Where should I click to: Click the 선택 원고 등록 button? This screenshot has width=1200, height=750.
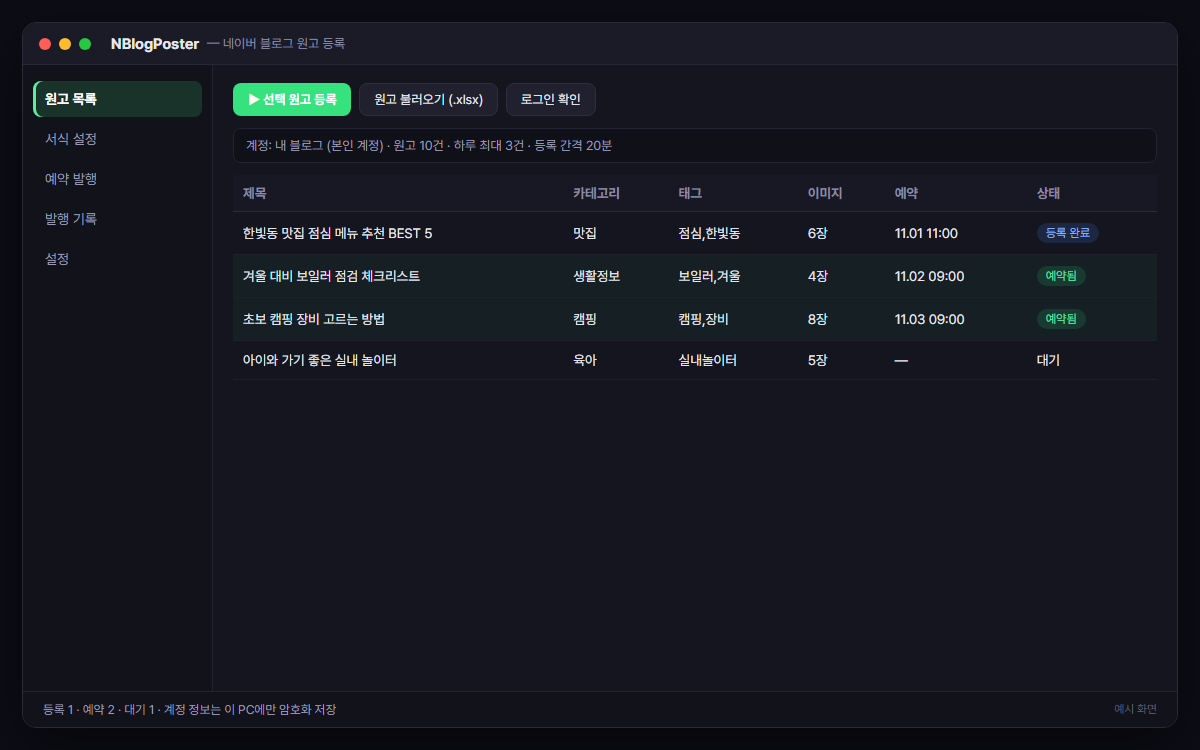(292, 99)
